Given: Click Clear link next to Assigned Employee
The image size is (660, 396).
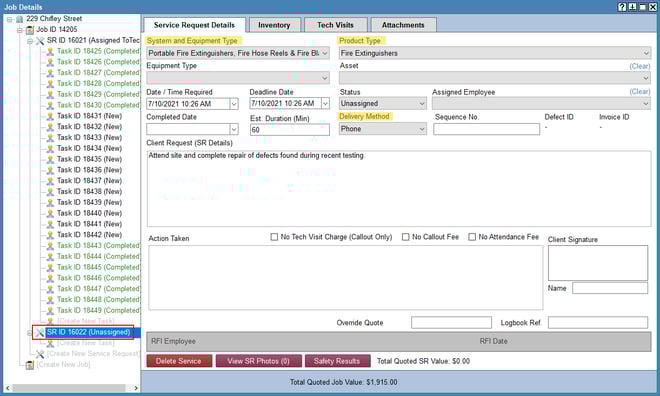Looking at the screenshot, I should pyautogui.click(x=640, y=91).
